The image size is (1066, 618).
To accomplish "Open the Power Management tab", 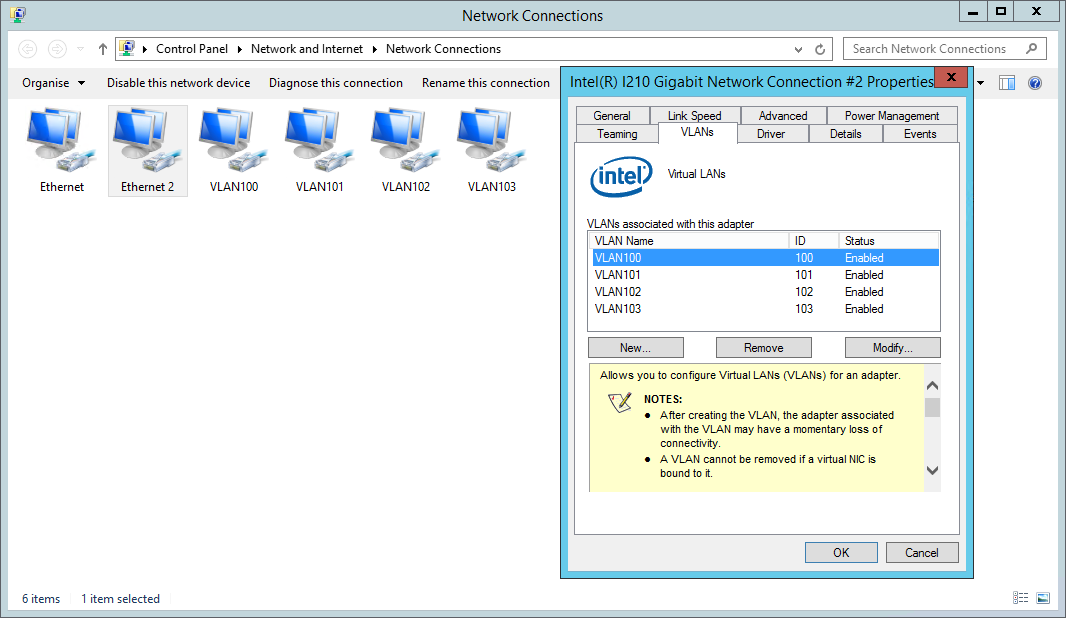I will coord(892,116).
